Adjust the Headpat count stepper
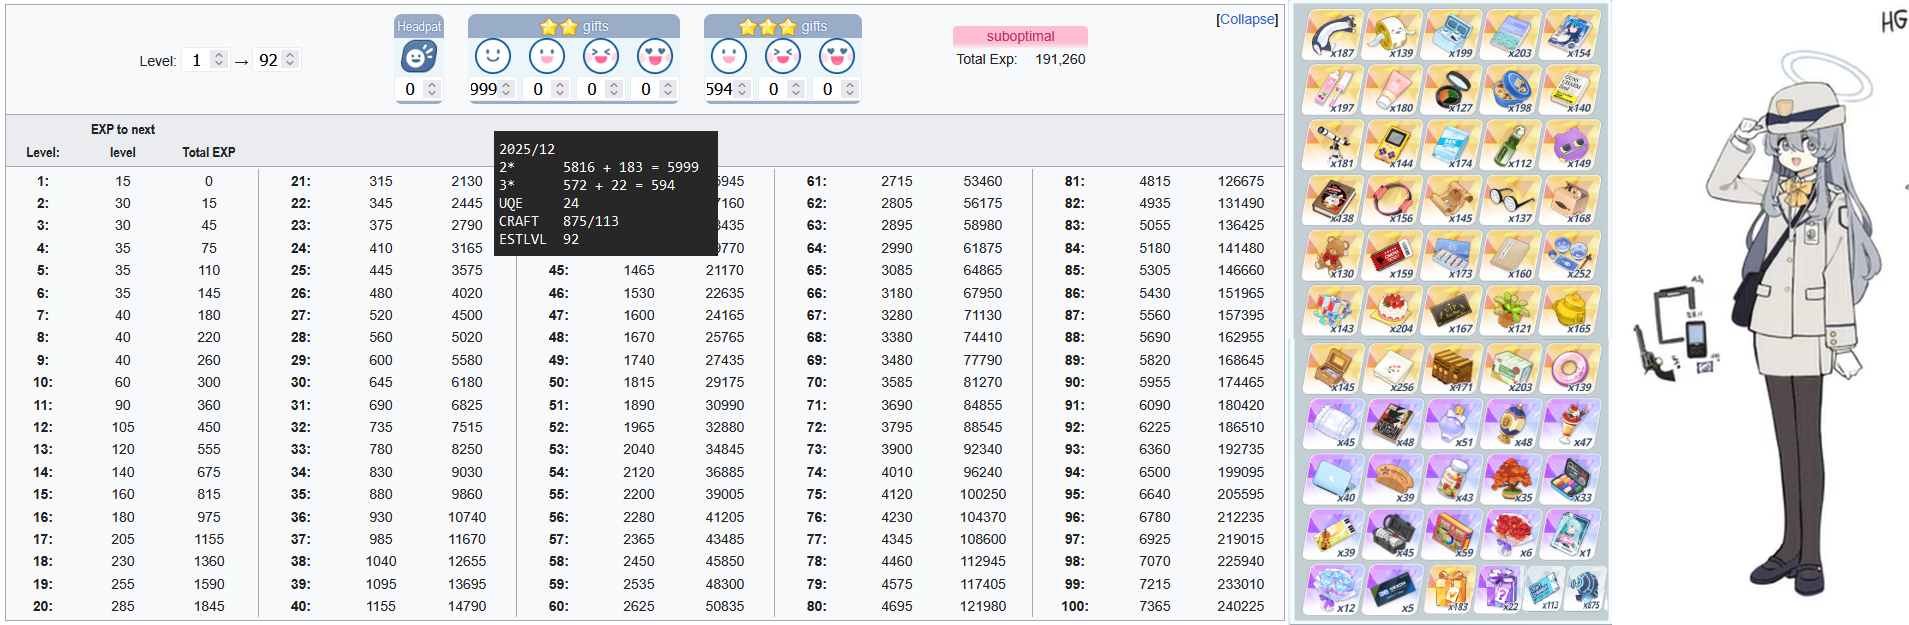Image resolution: width=1909 pixels, height=625 pixels. coord(432,89)
